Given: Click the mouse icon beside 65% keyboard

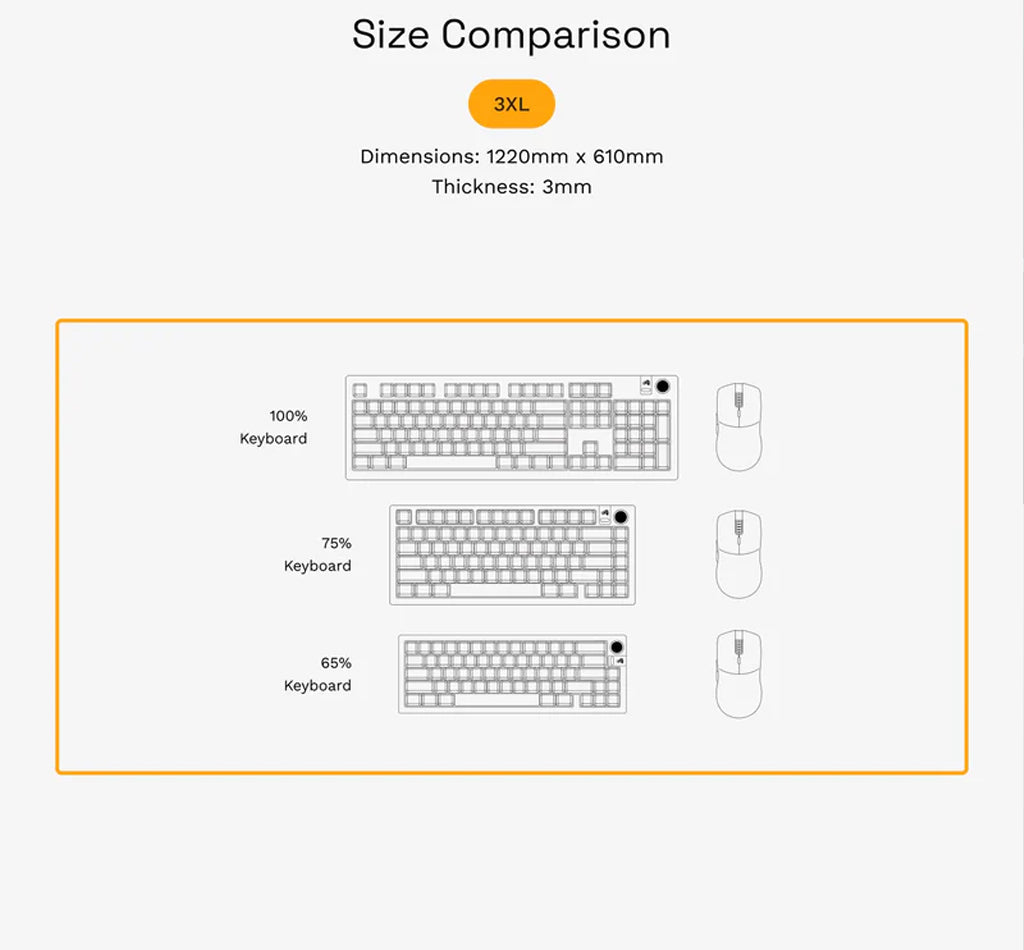Looking at the screenshot, I should coord(739,674).
